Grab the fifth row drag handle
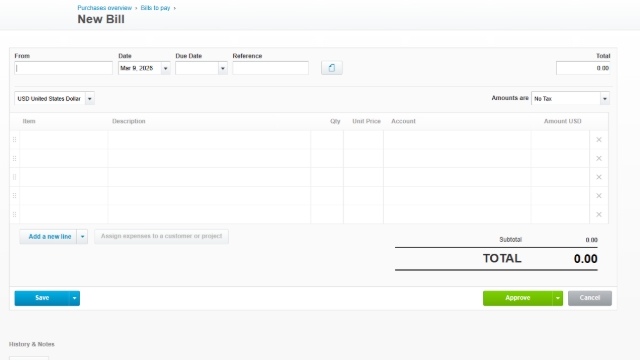 click(x=14, y=215)
